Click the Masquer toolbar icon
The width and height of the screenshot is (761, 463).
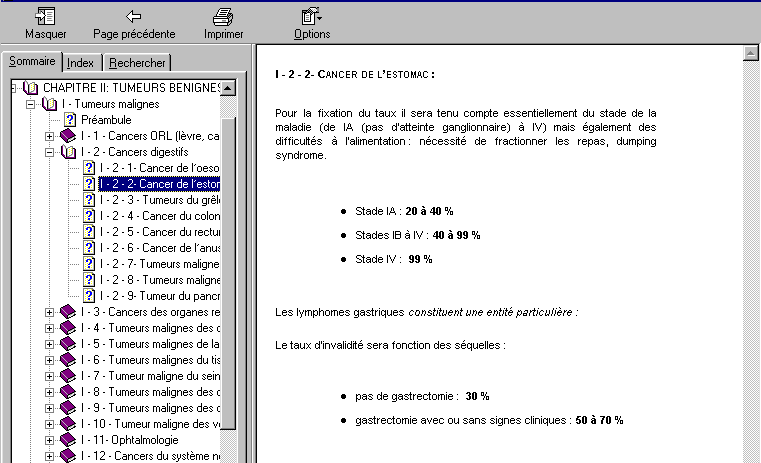tap(45, 16)
